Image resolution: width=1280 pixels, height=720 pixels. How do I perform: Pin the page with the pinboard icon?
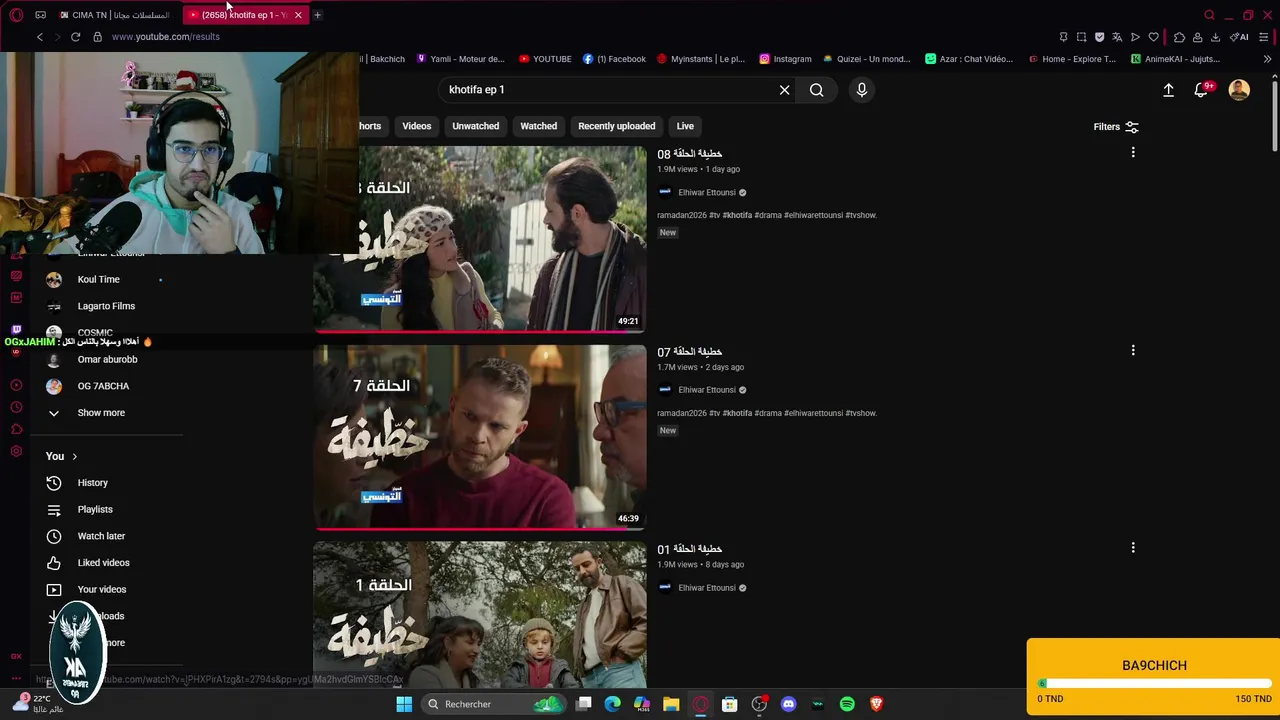(x=1063, y=37)
